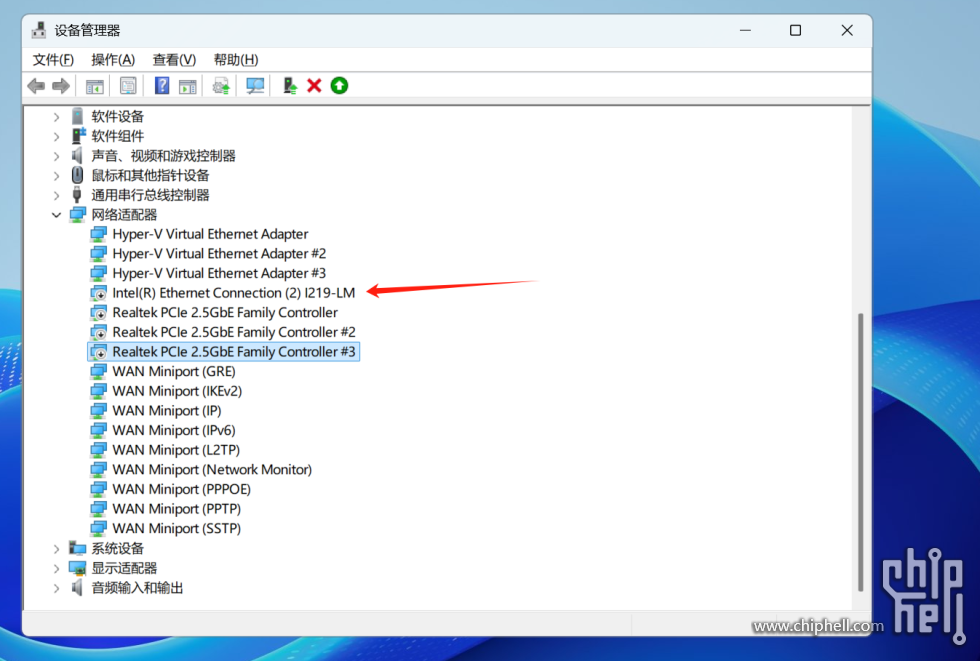Select Hyper-V Virtual Ethernet Adapter #3
The height and width of the screenshot is (661, 980).
point(219,273)
